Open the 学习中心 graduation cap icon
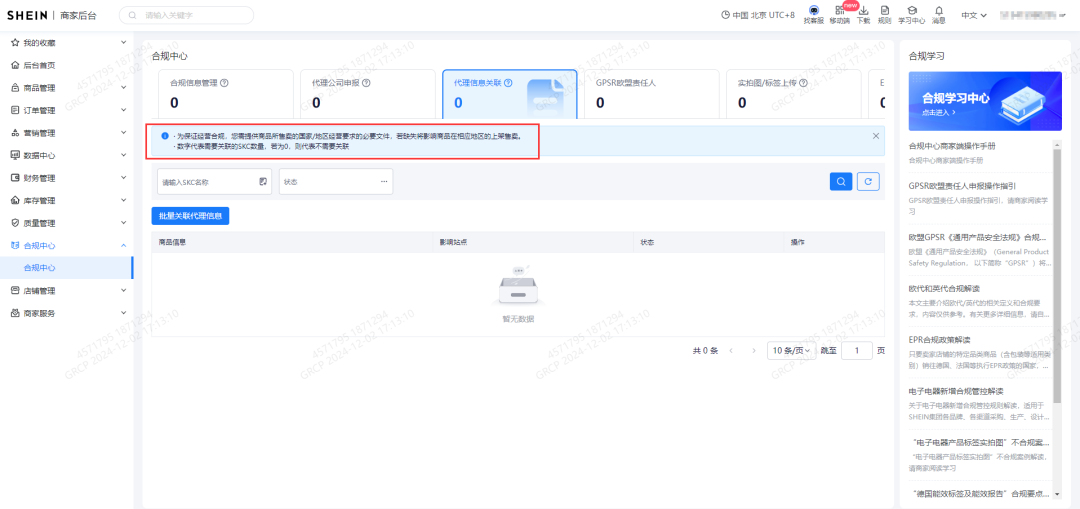The width and height of the screenshot is (1080, 509). 912,11
